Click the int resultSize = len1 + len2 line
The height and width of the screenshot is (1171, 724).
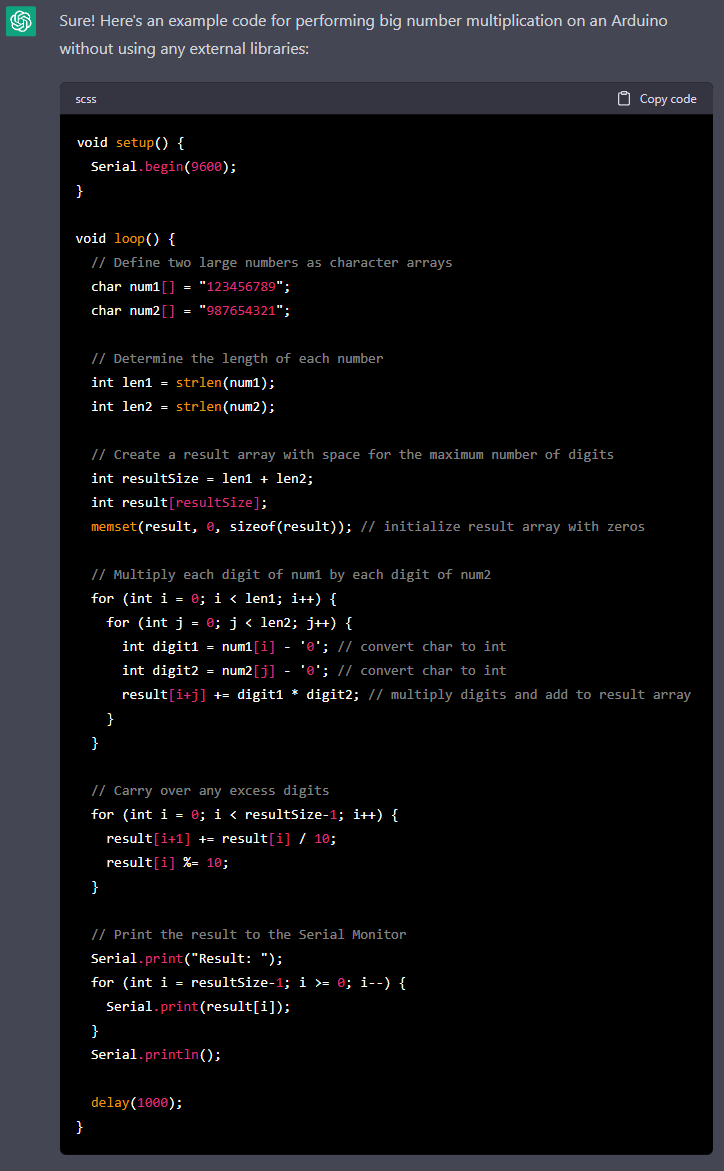pyautogui.click(x=202, y=478)
